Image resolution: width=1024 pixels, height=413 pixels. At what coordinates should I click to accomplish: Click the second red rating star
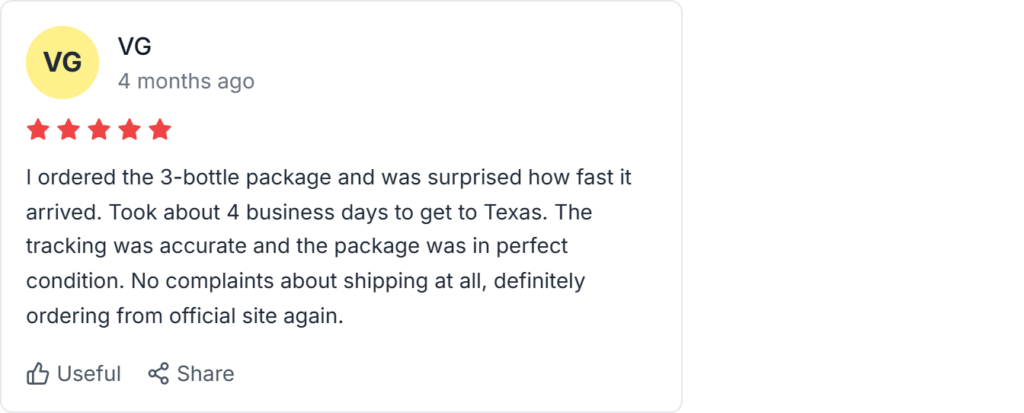click(x=68, y=130)
